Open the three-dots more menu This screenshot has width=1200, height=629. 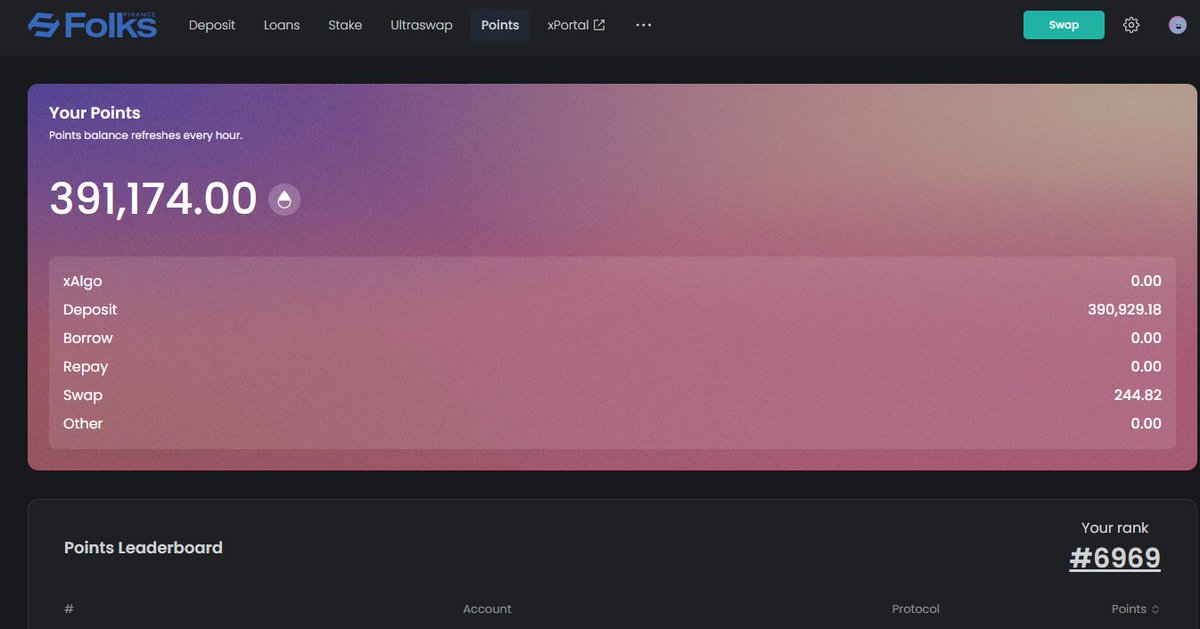tap(643, 25)
